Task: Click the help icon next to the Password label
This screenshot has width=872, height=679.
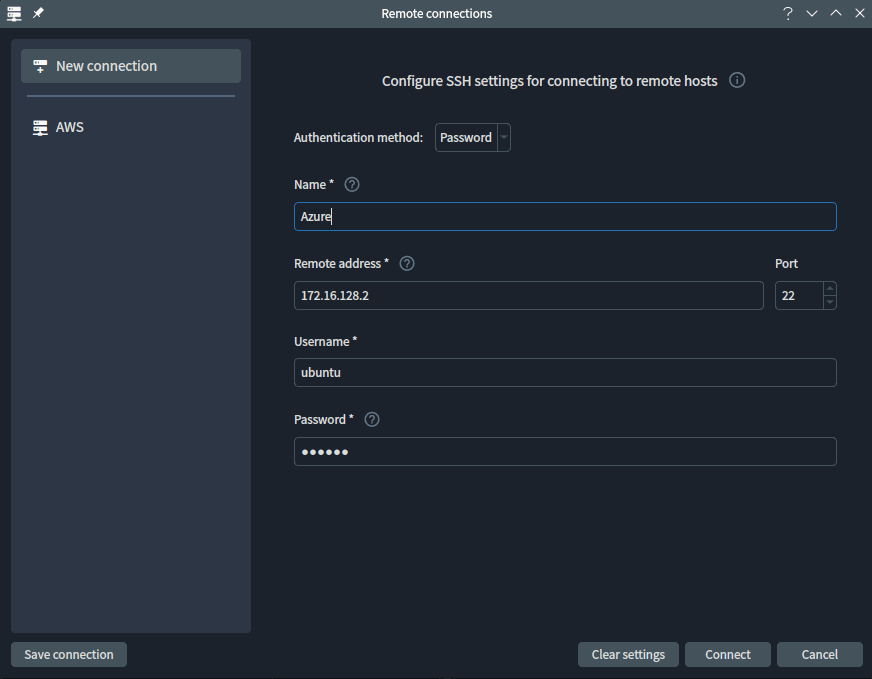Action: point(371,419)
